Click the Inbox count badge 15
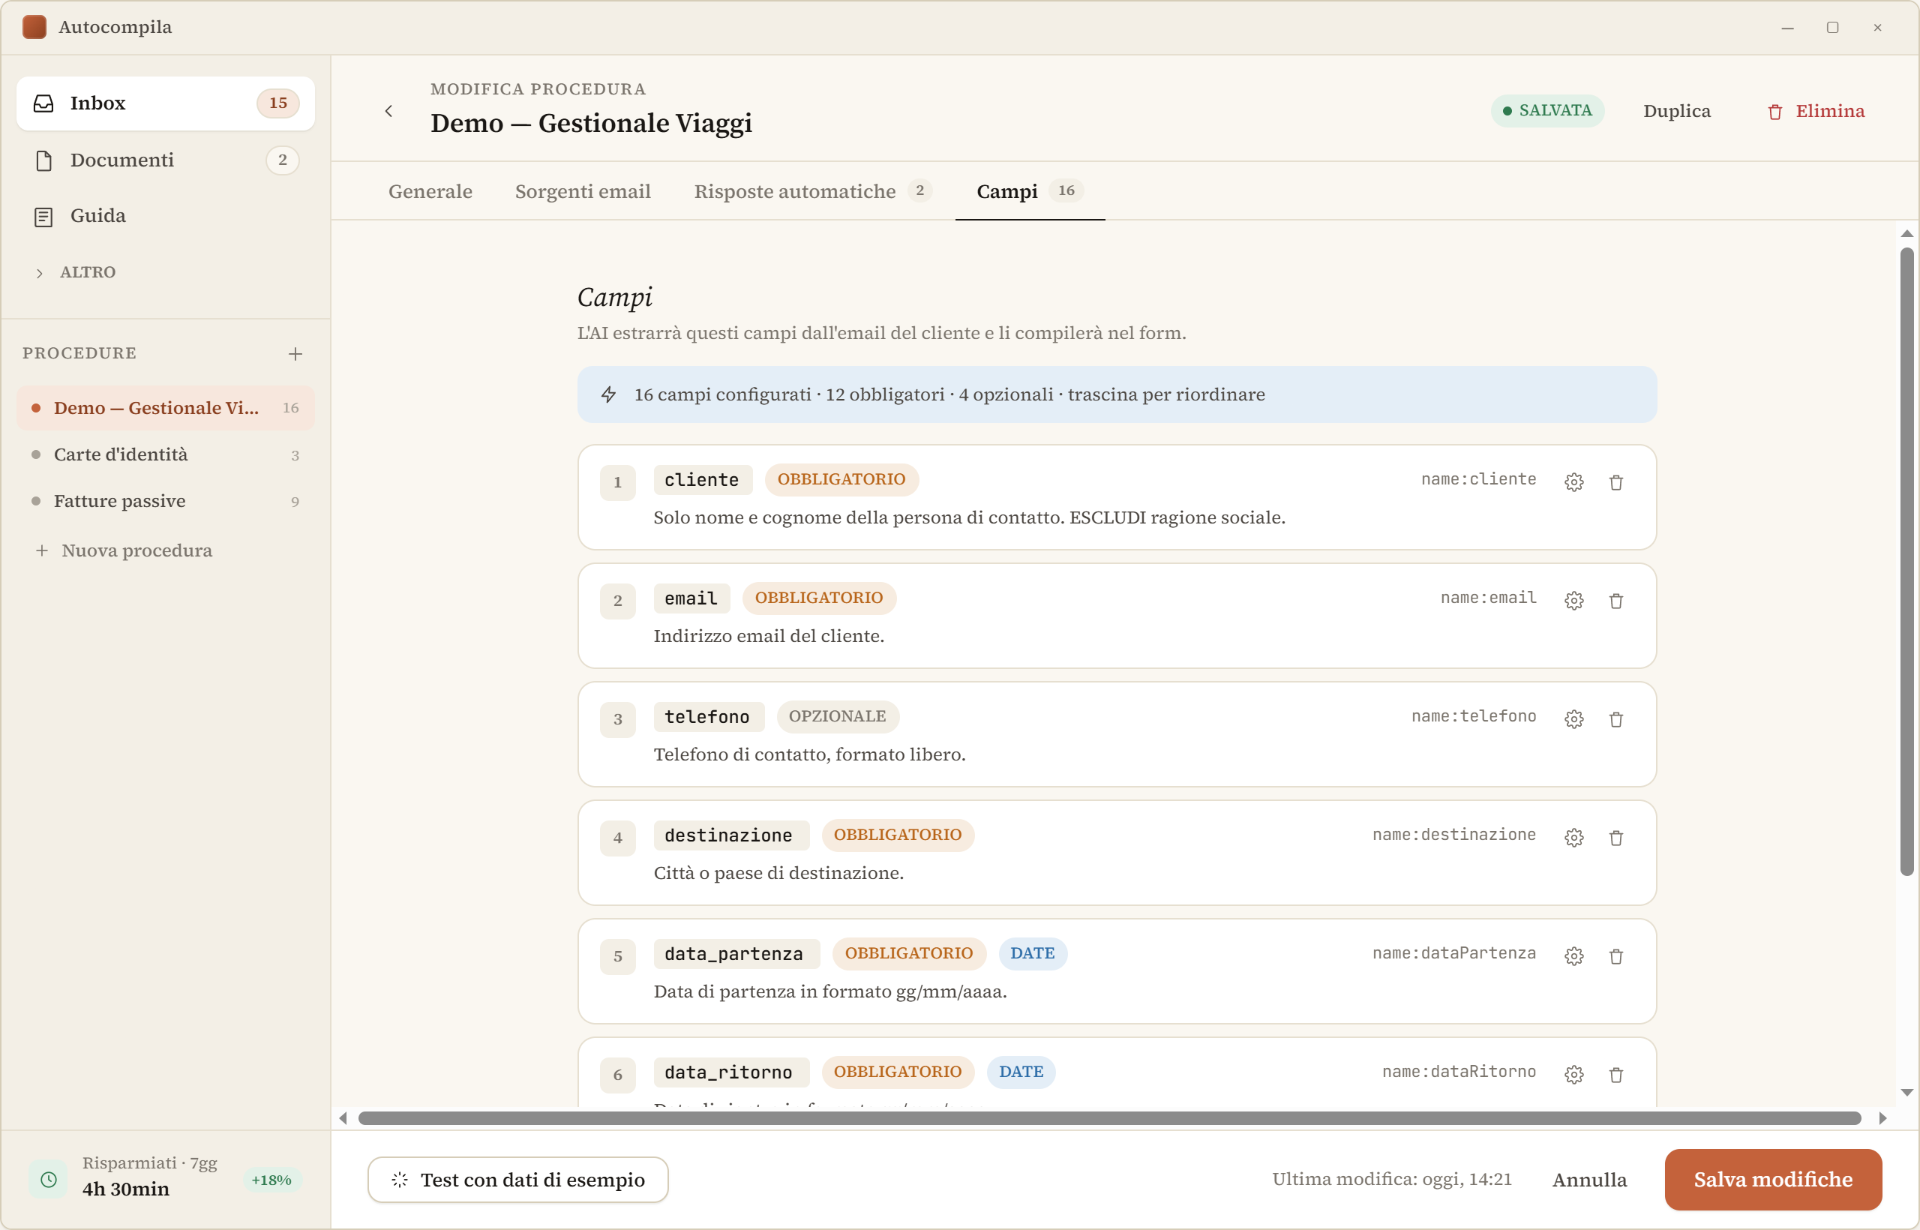Image resolution: width=1920 pixels, height=1230 pixels. 278,103
